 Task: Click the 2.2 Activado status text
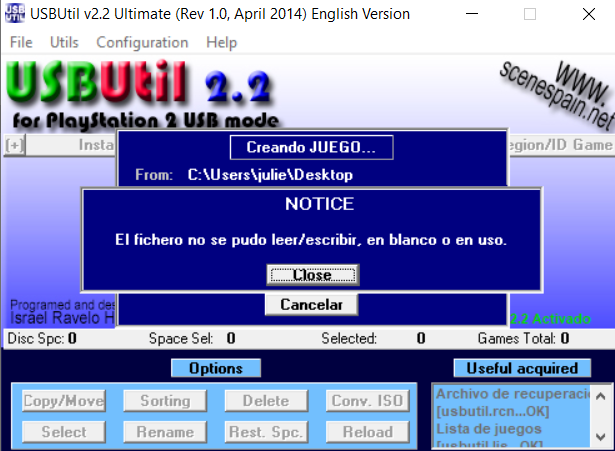tap(551, 319)
